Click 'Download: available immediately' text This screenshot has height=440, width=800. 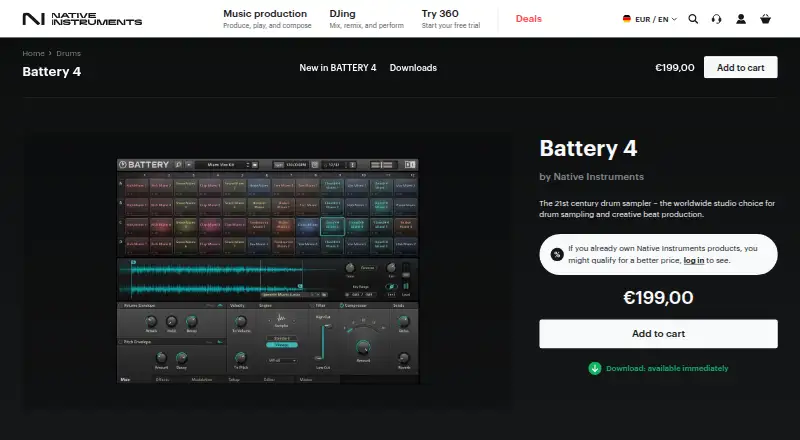667,368
